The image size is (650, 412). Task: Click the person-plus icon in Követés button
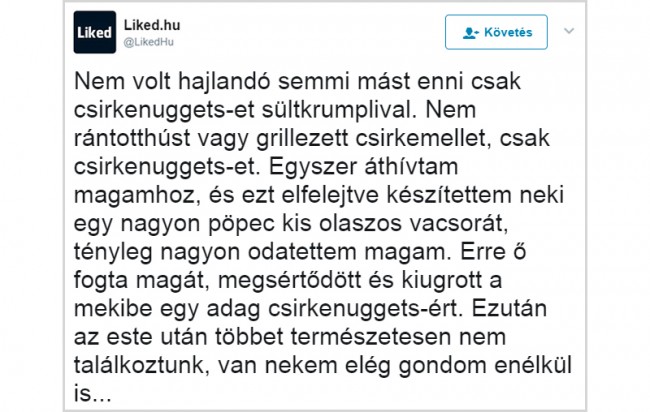pos(471,33)
